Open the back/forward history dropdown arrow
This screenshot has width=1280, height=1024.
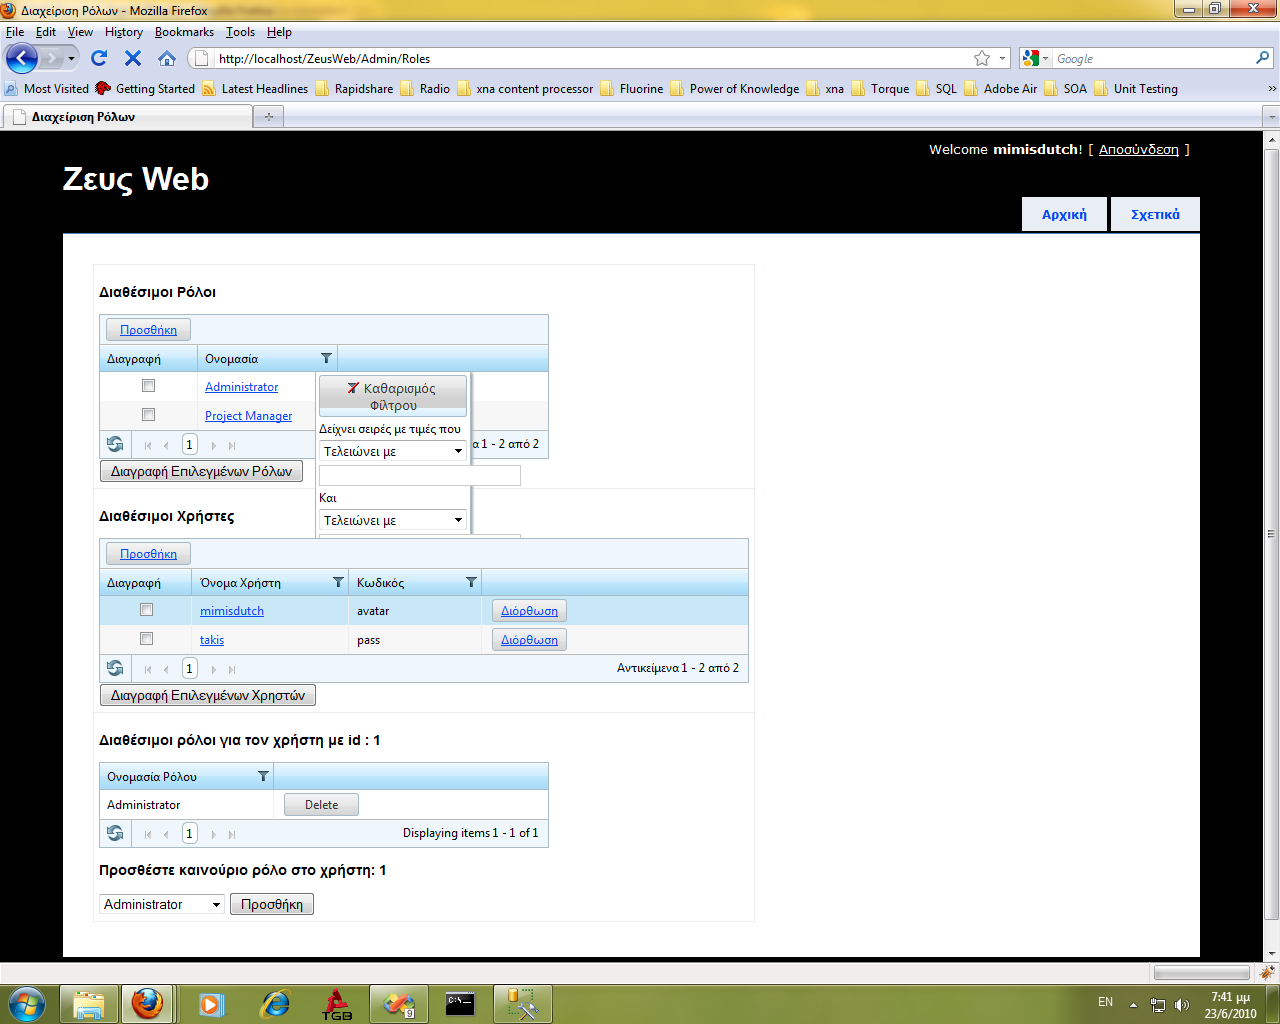(x=71, y=59)
